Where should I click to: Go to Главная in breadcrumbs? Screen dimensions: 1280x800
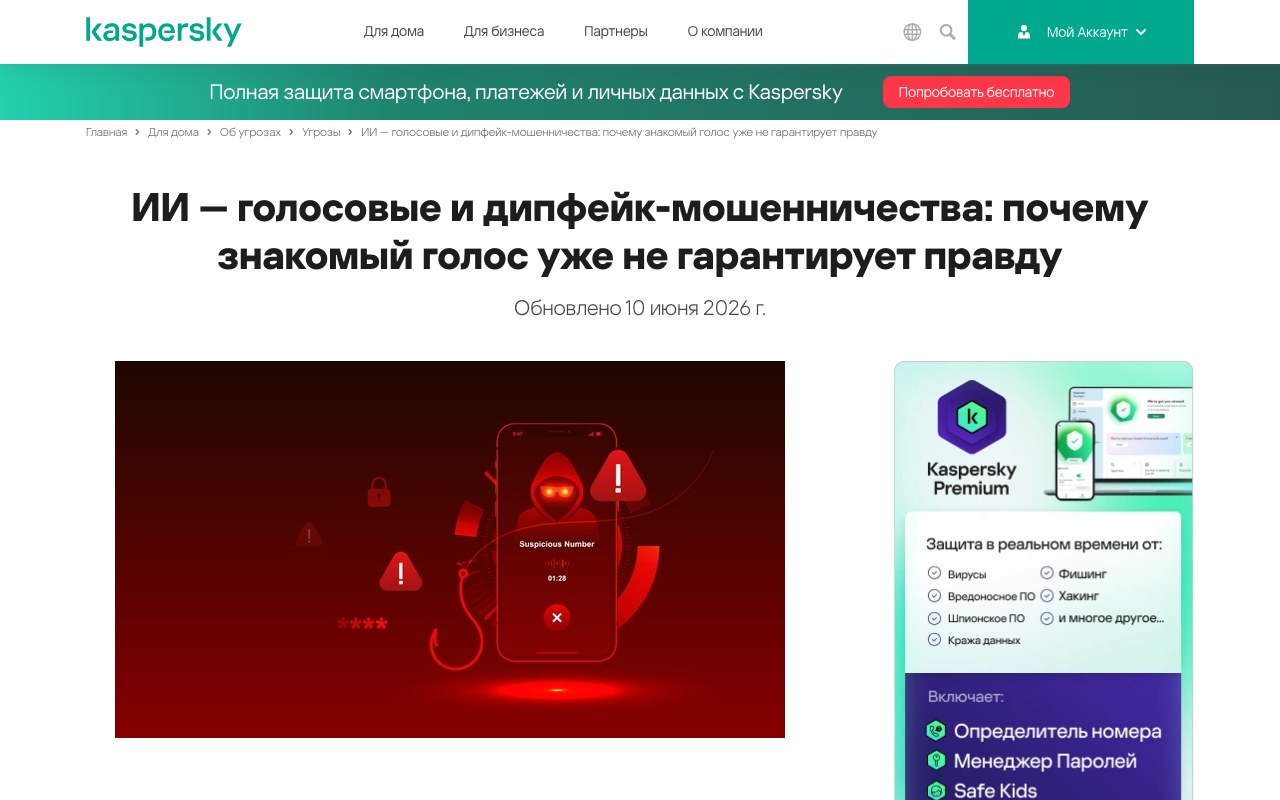click(x=106, y=132)
